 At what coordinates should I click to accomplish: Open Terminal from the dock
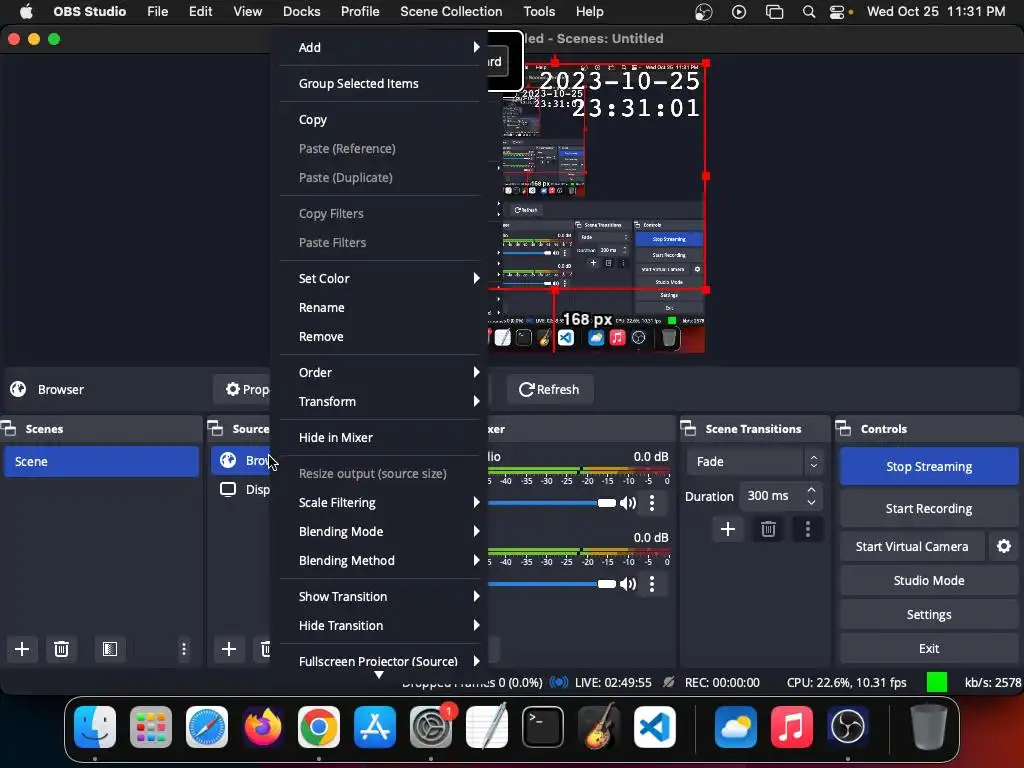click(543, 727)
